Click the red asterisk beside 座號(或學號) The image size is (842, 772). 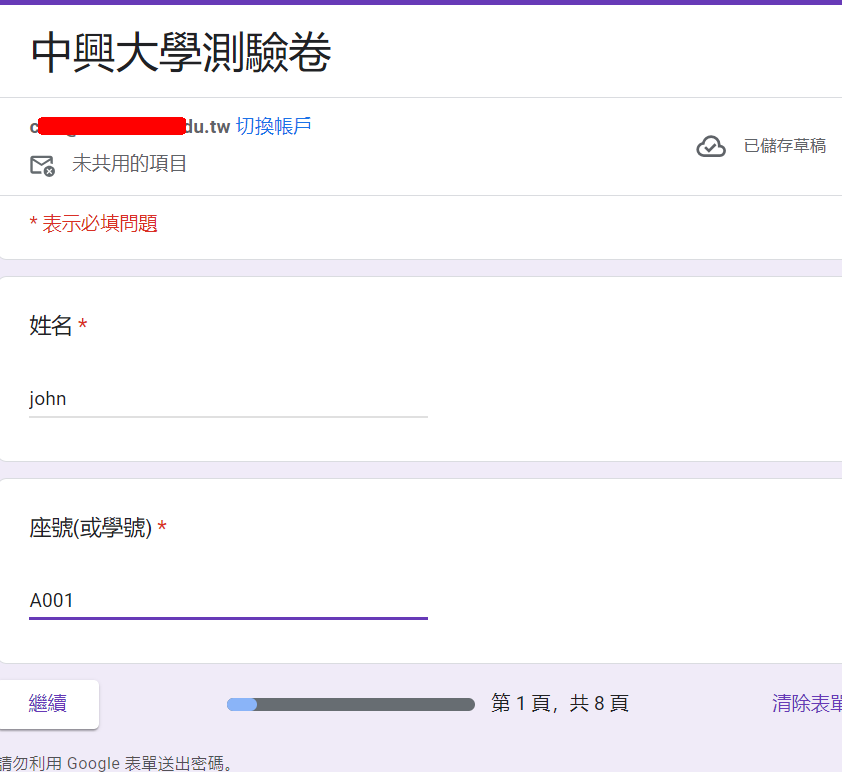click(x=162, y=528)
